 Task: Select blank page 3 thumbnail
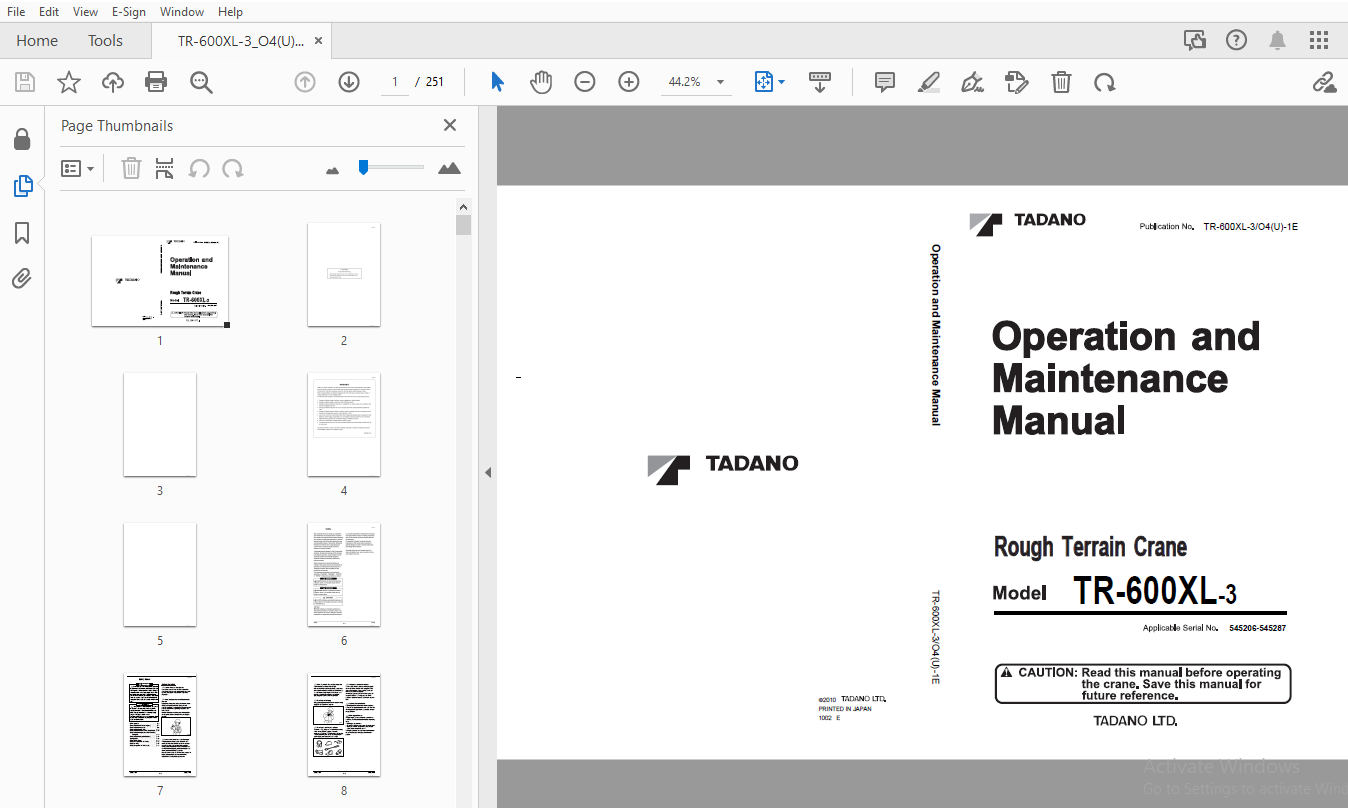[x=160, y=424]
